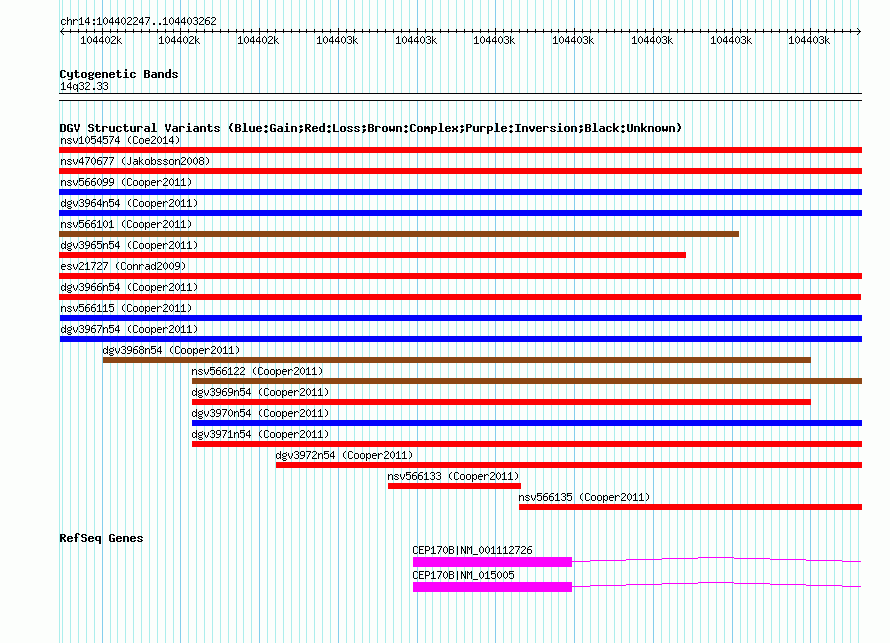Screen dimensions: 890x643
Task: Open the dgv3969n54 (Cooper2011) label
Action: pyautogui.click(x=260, y=392)
